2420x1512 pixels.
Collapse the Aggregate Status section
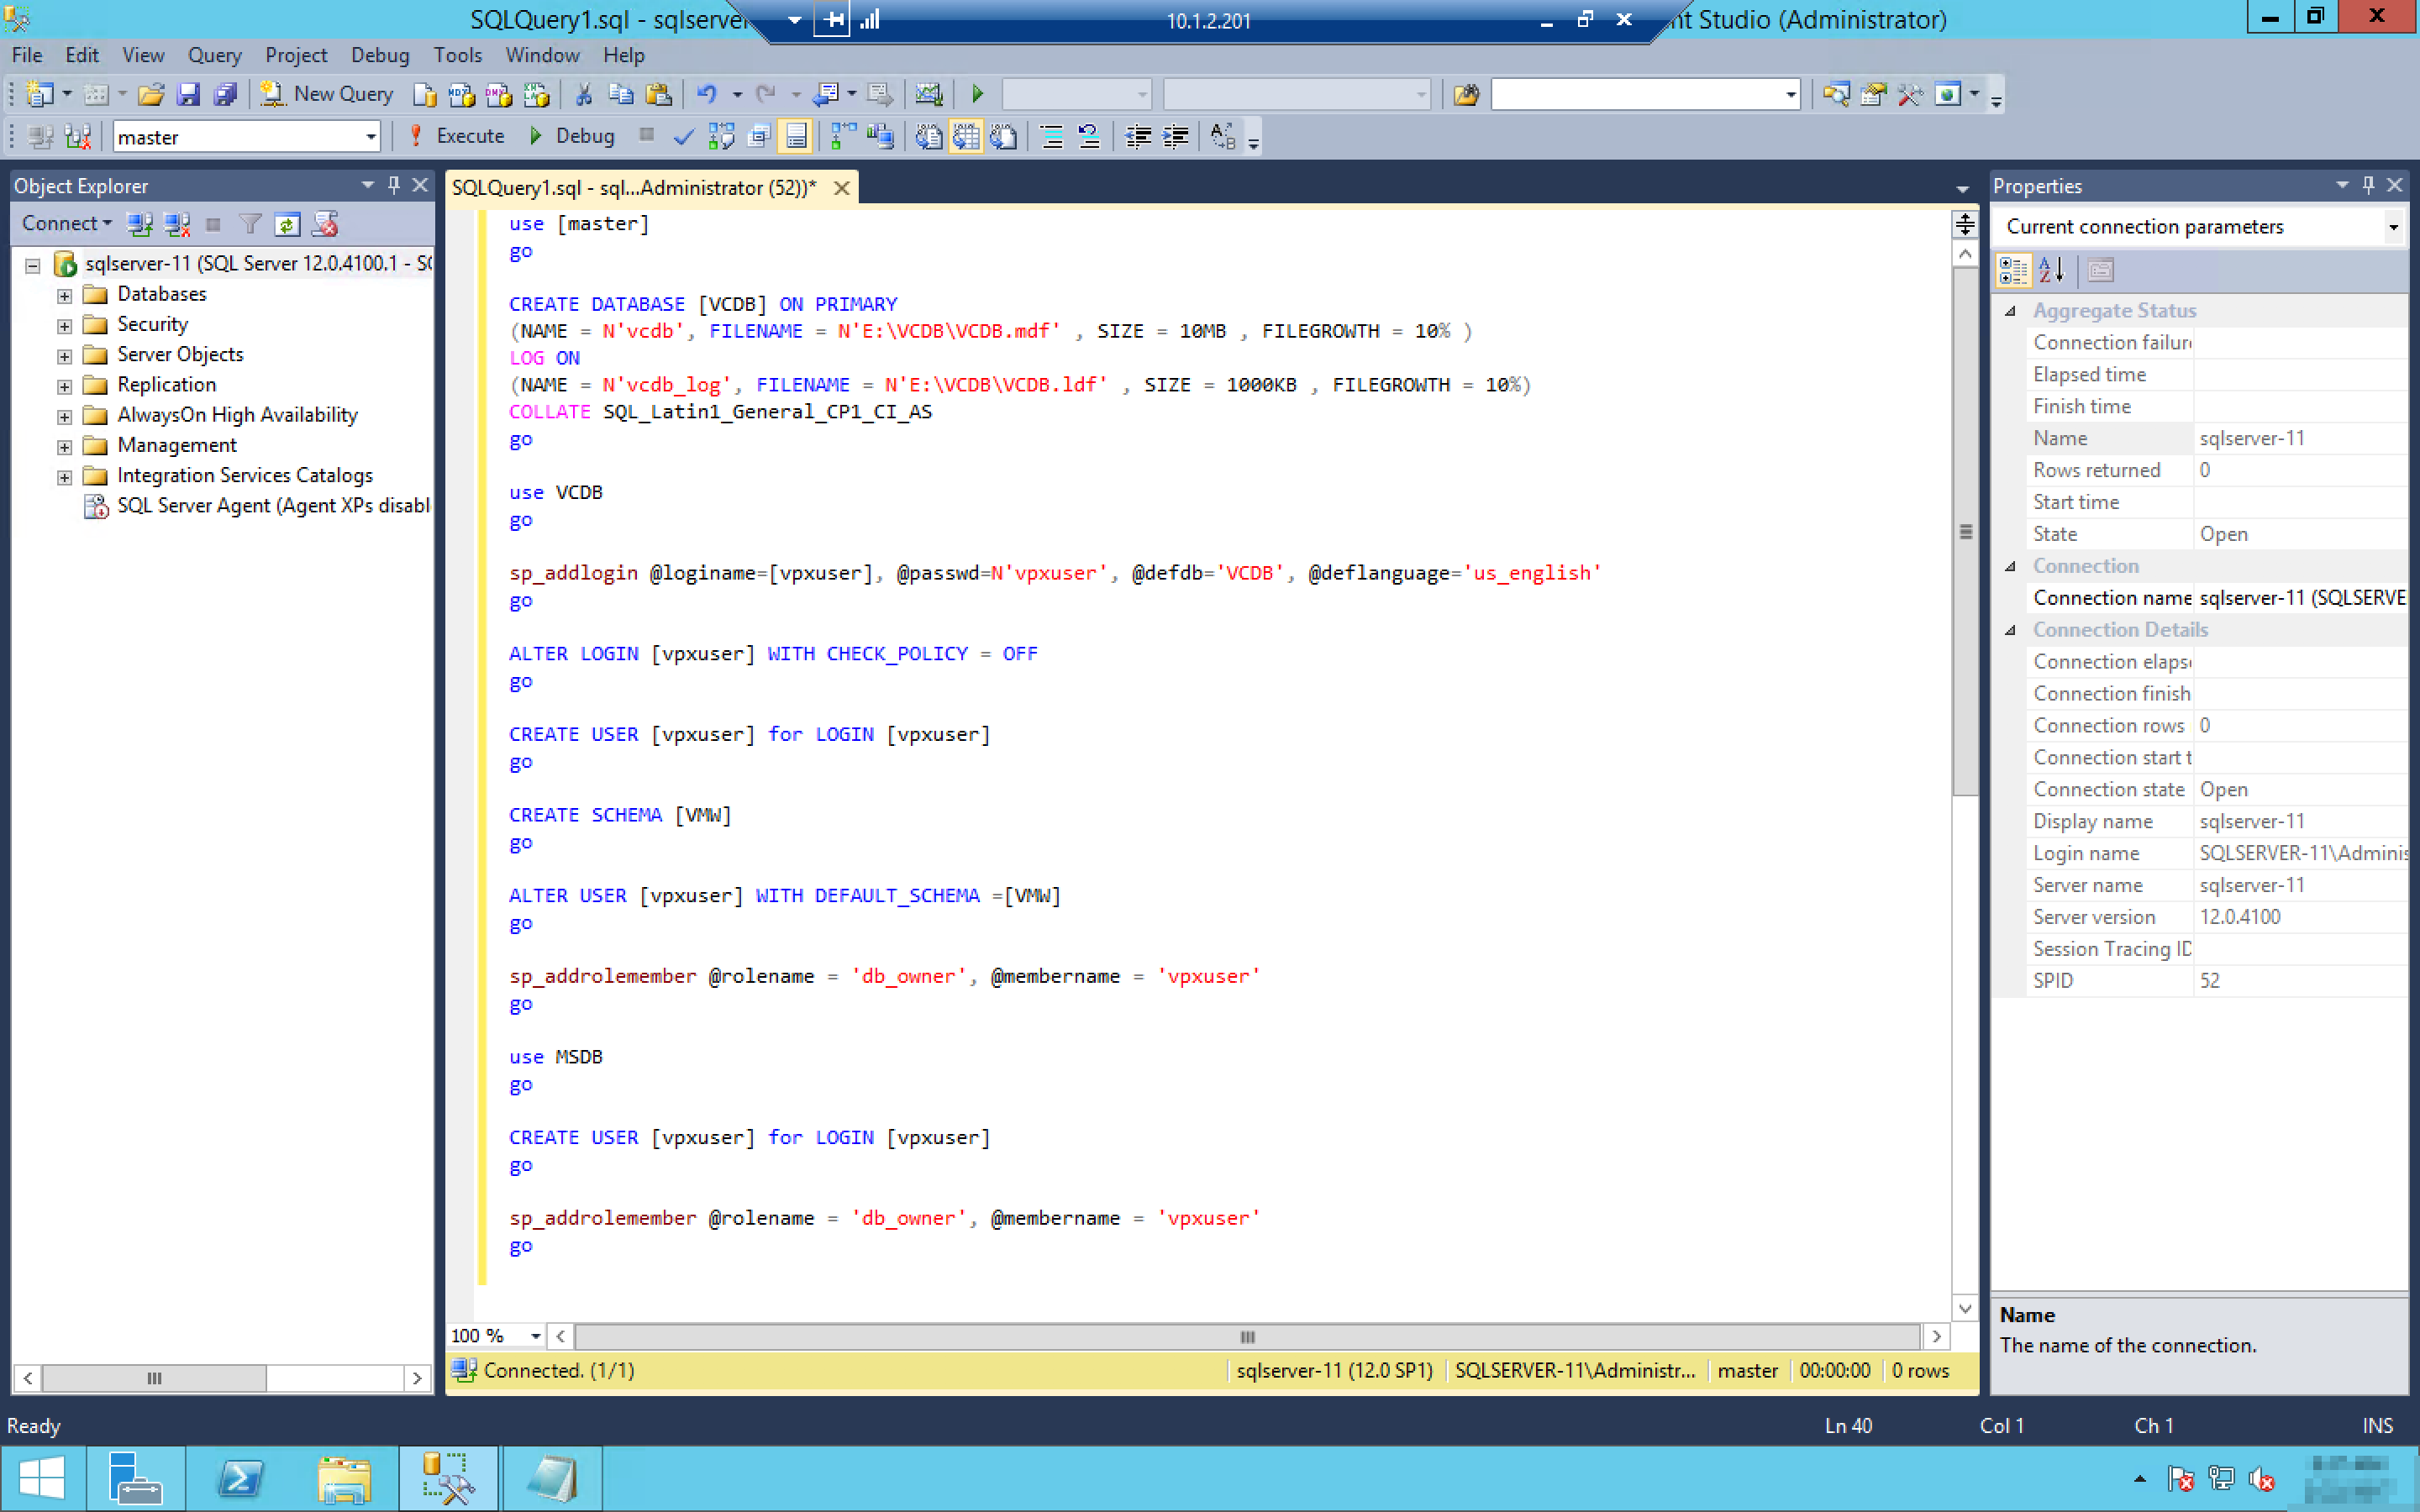[2011, 311]
